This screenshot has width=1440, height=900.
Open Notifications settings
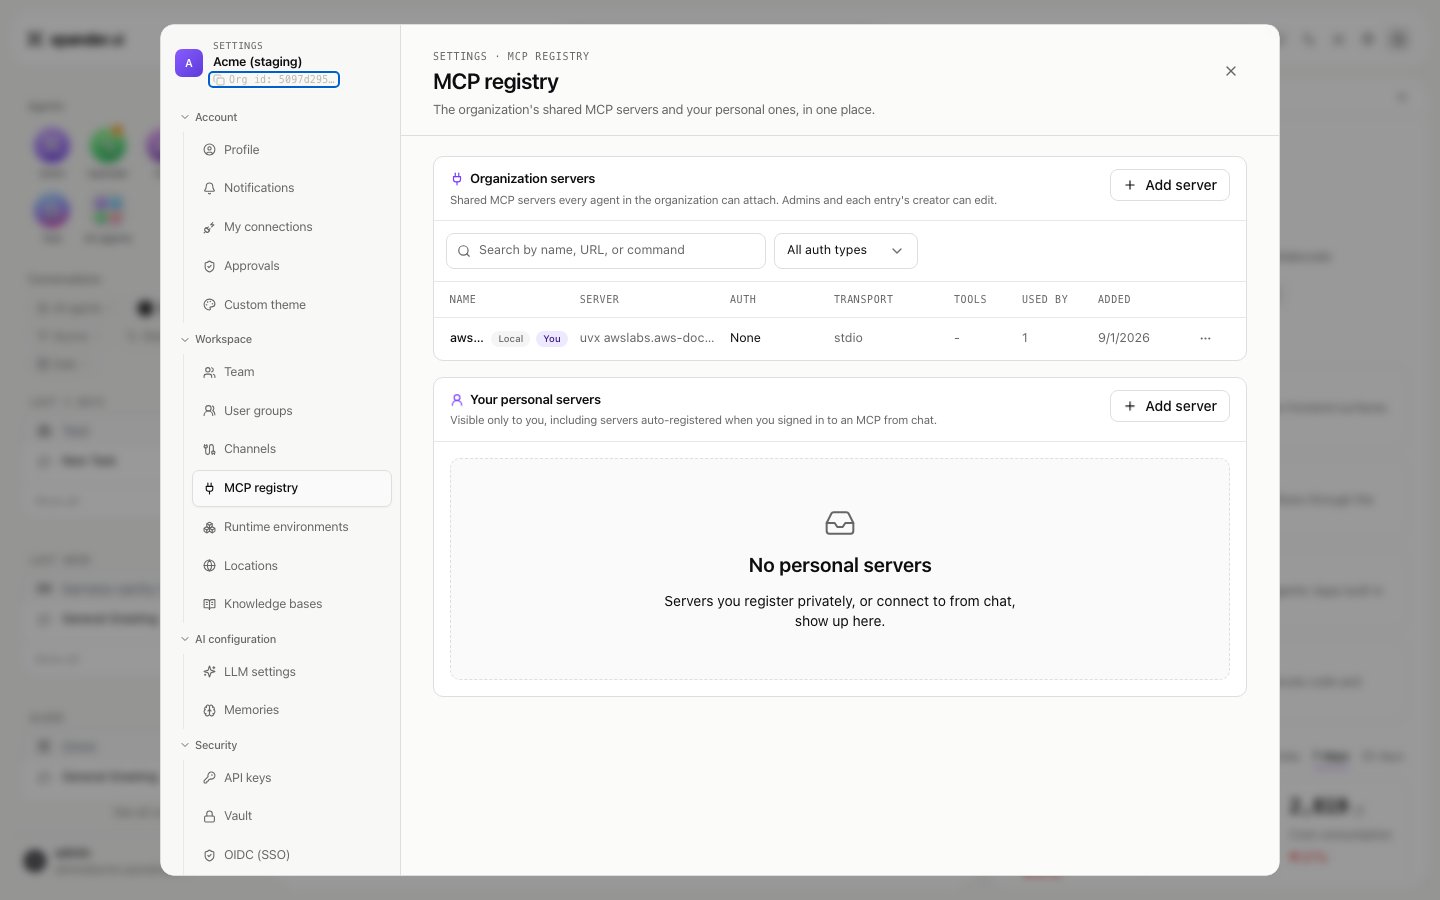click(x=291, y=188)
